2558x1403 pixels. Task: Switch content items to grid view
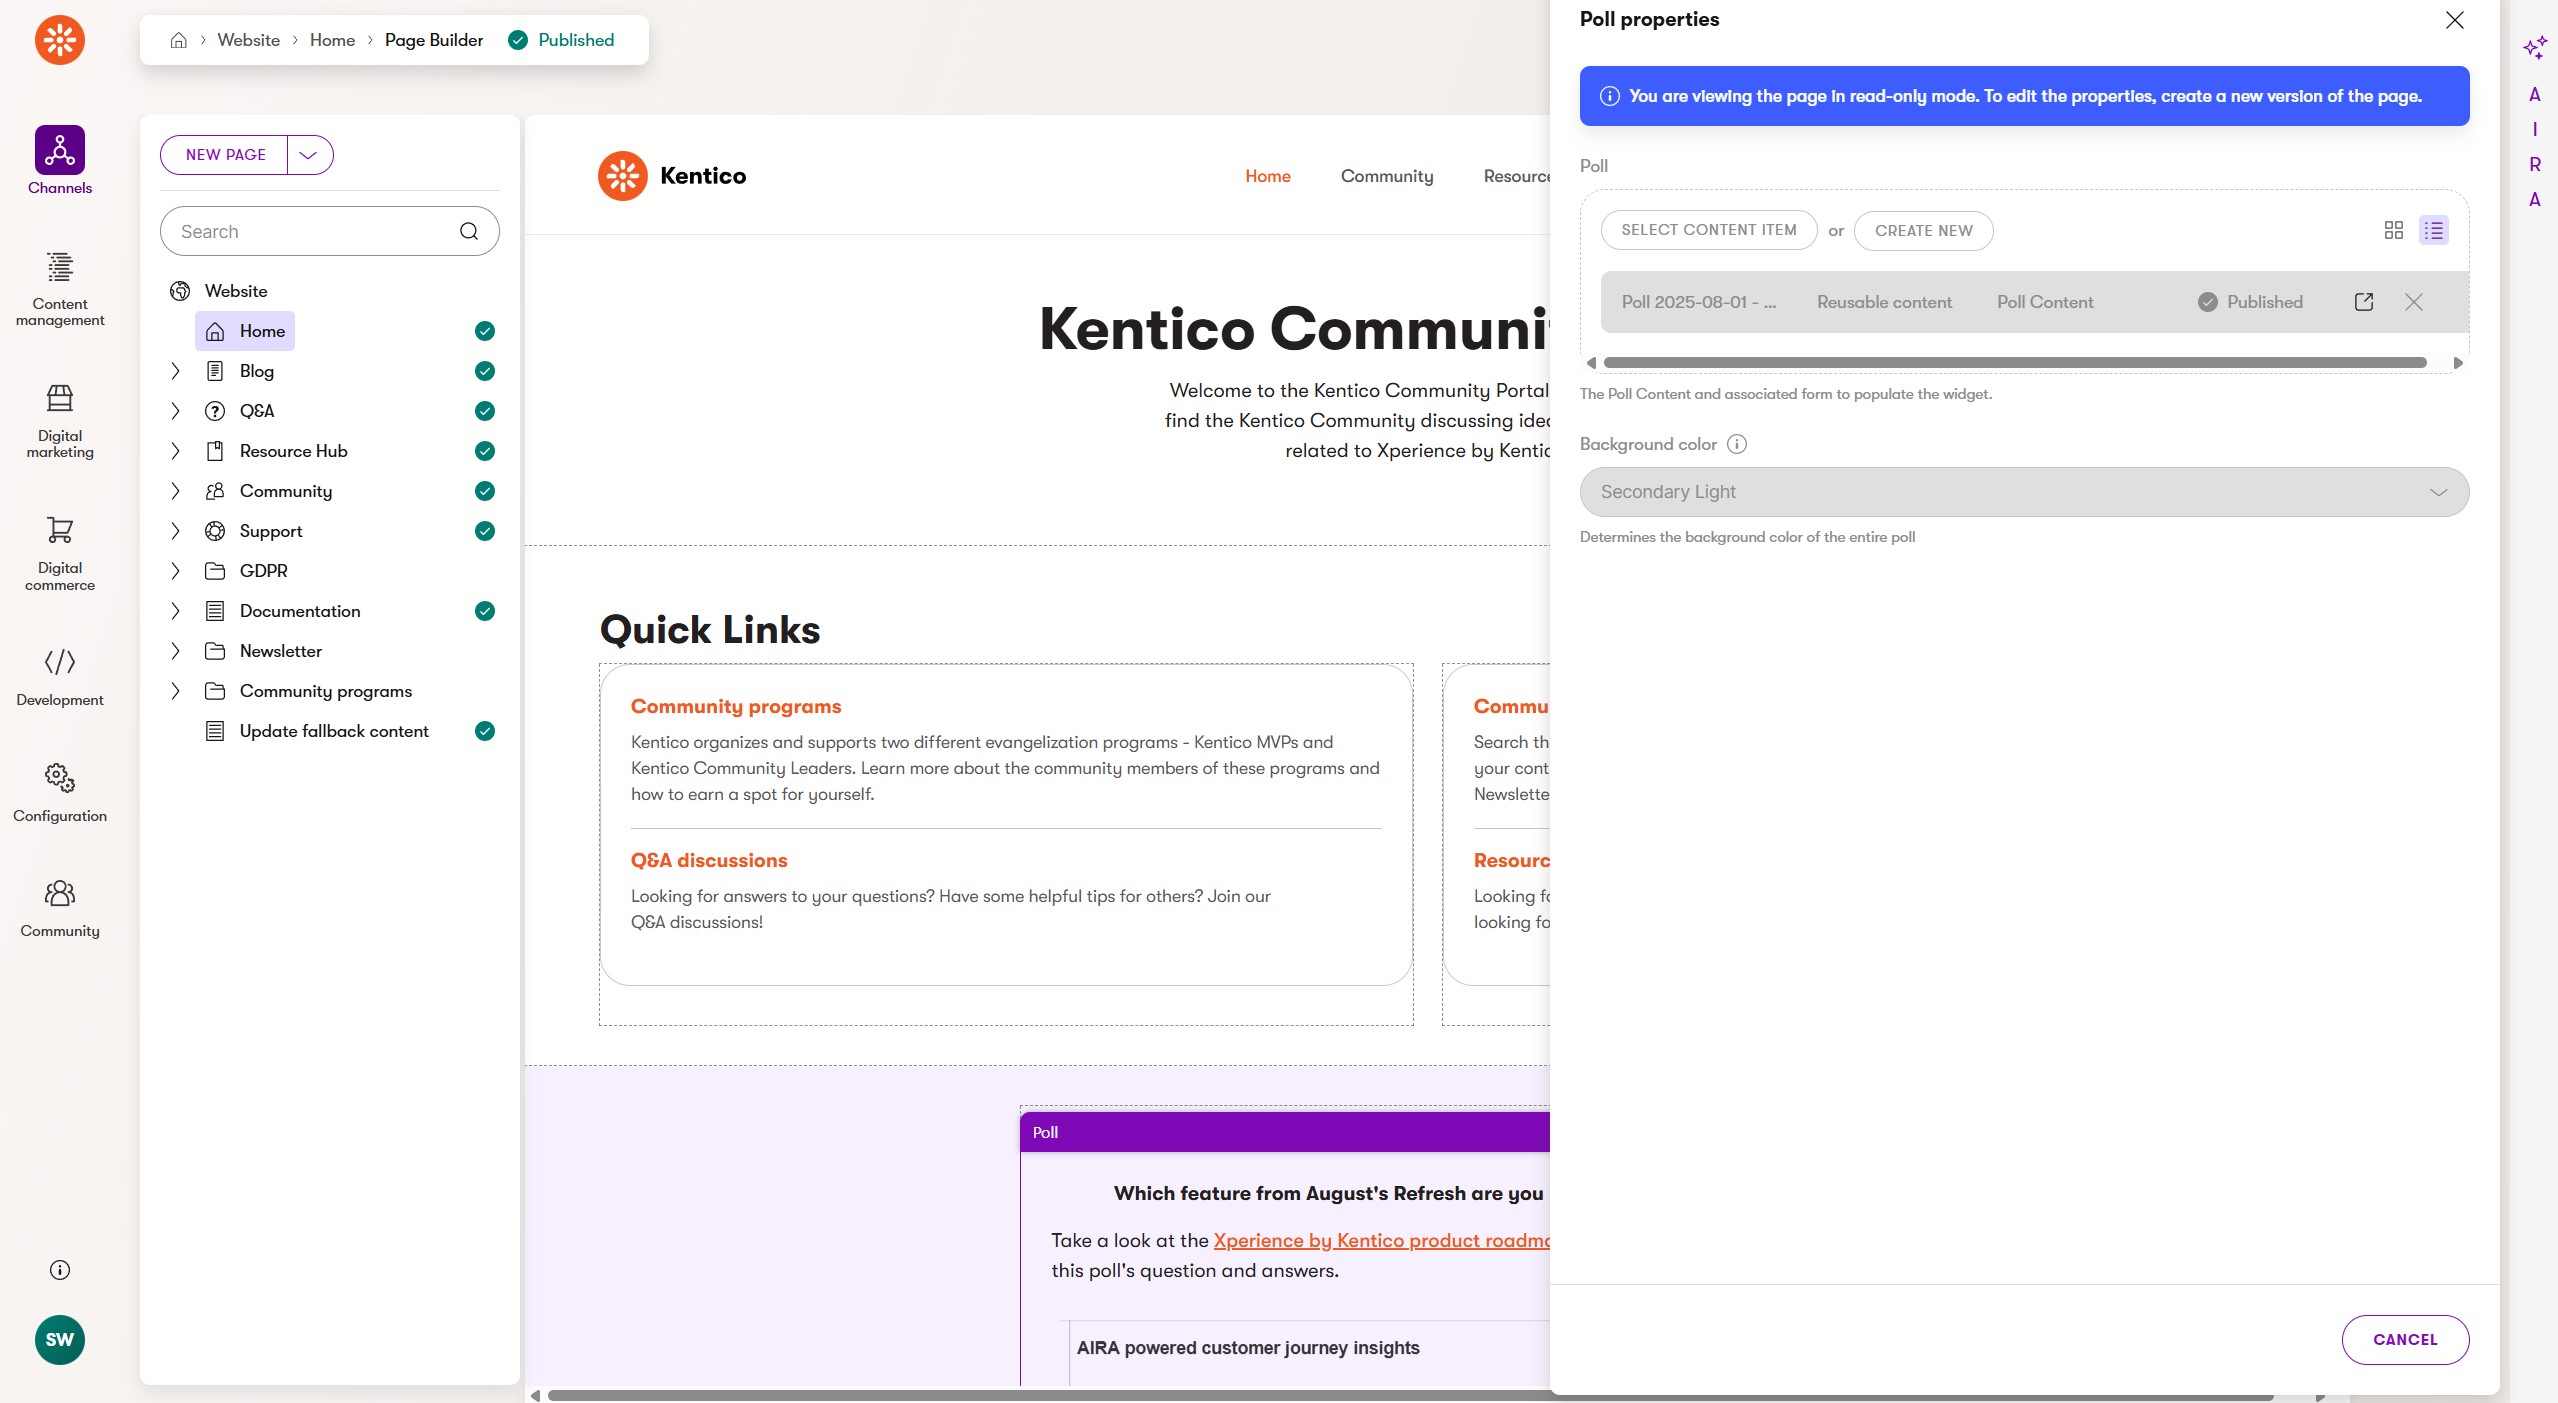2393,231
